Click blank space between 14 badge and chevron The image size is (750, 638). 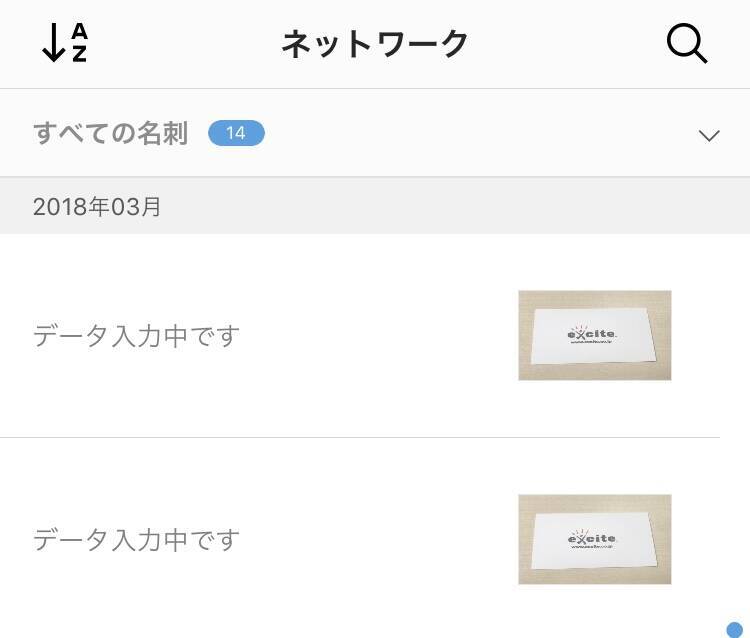click(480, 133)
